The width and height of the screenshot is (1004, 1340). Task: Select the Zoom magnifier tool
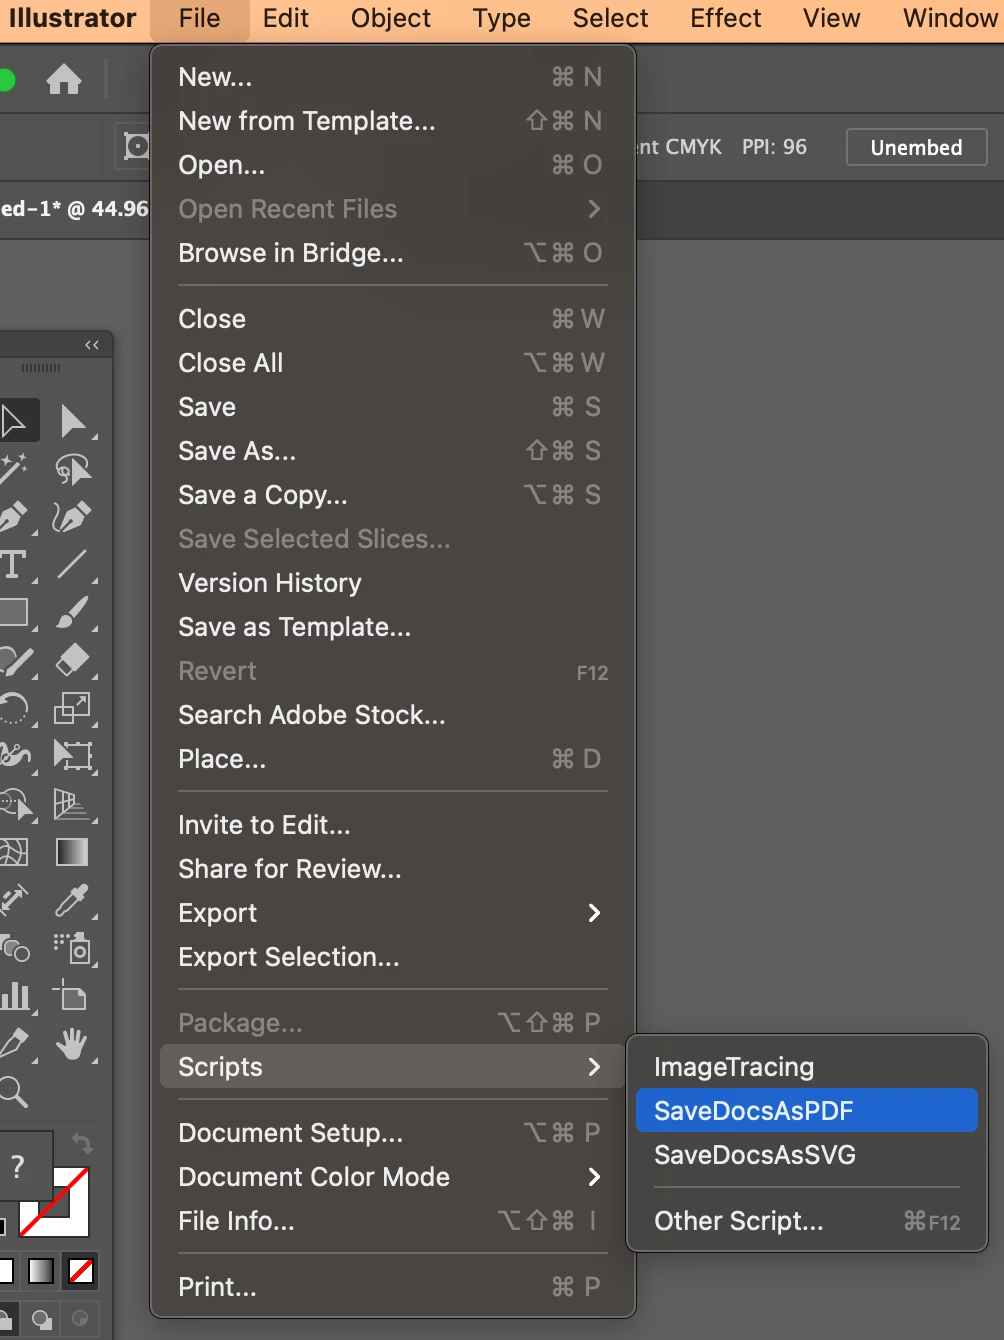point(14,1091)
